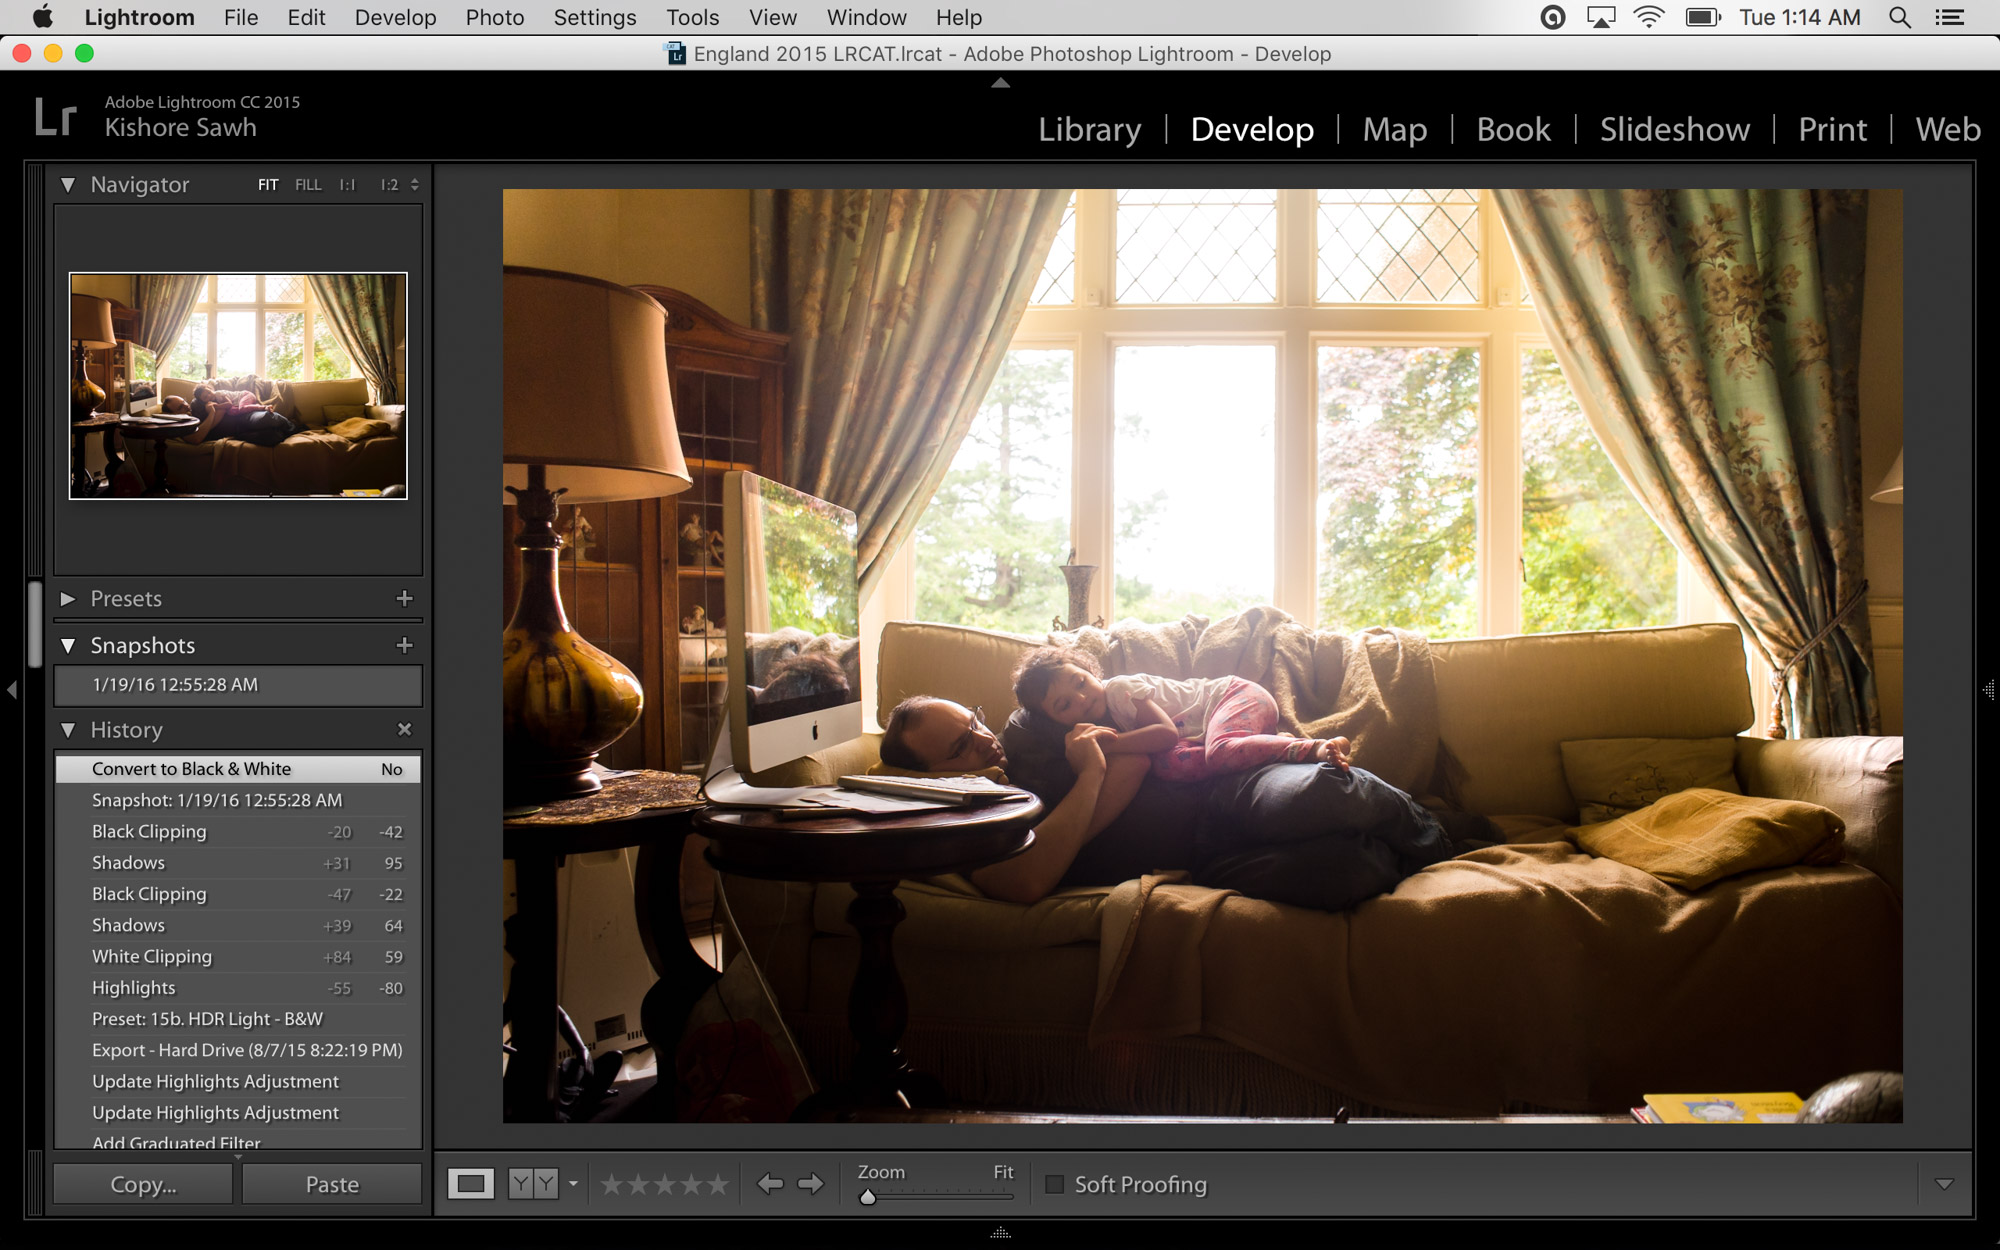Screen dimensions: 2000x1250
Task: Go to previous image with the left arrow icon
Action: pos(770,1183)
